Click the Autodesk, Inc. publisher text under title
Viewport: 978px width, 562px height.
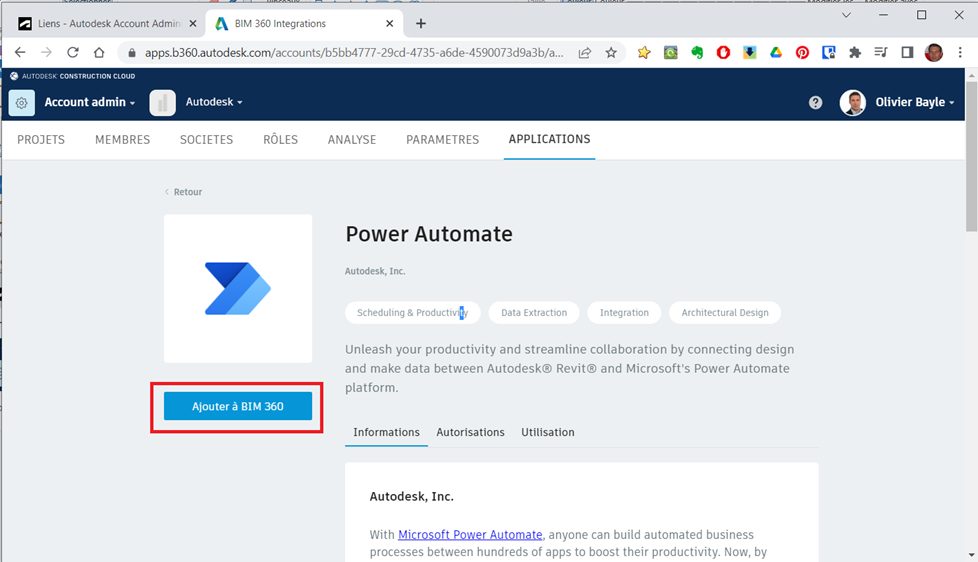click(x=375, y=271)
